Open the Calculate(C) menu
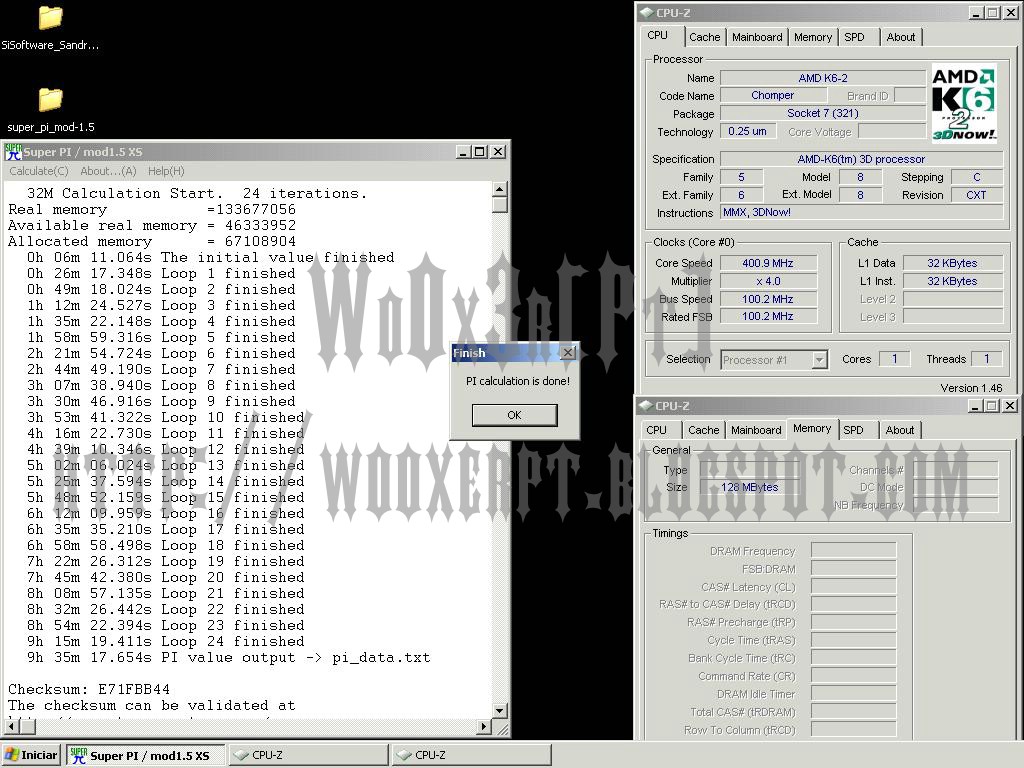This screenshot has width=1024, height=768. 39,171
